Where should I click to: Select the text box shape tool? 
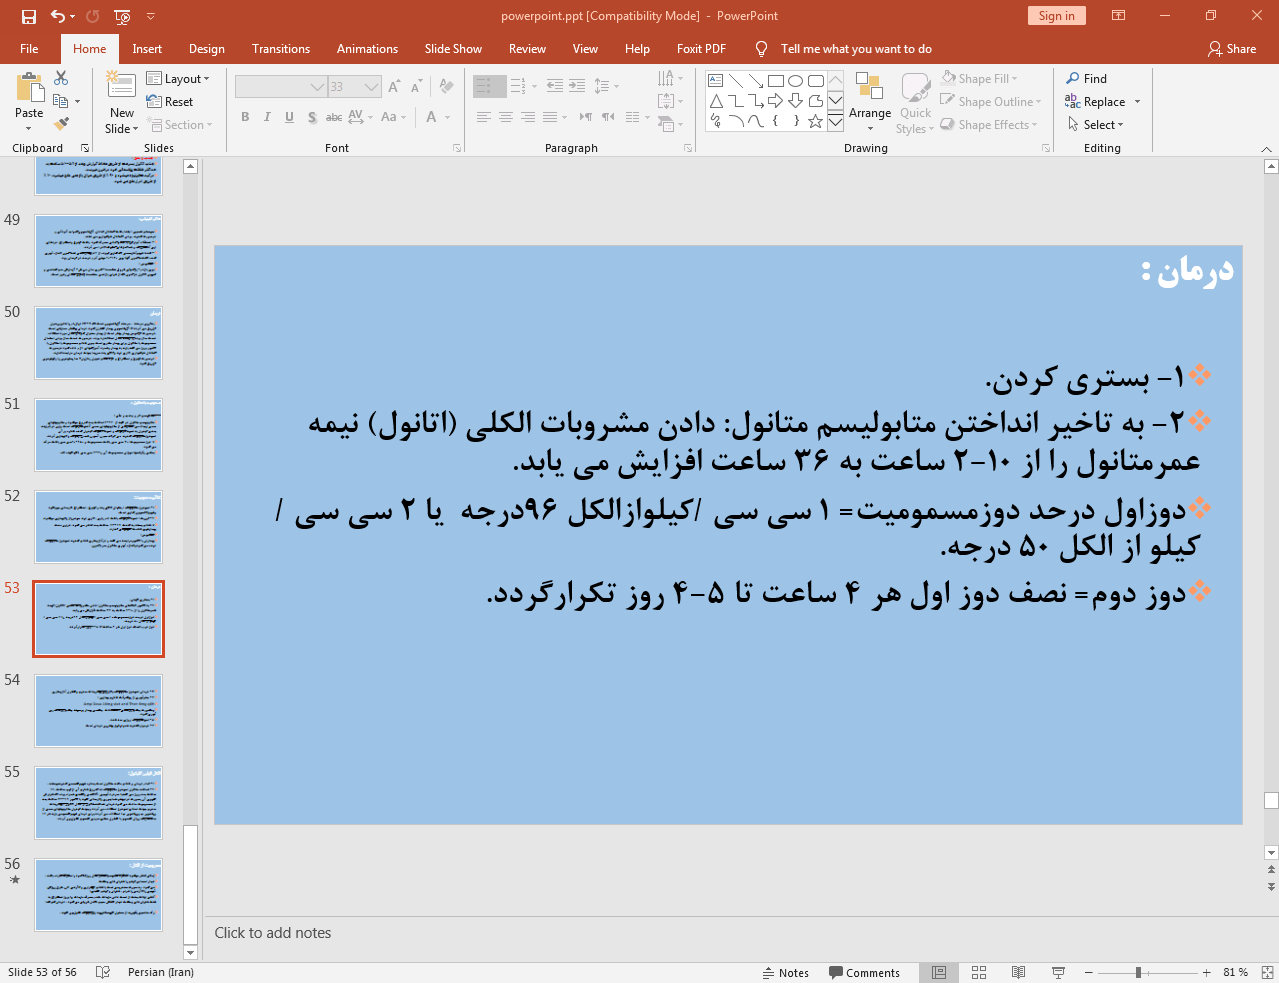pyautogui.click(x=716, y=81)
